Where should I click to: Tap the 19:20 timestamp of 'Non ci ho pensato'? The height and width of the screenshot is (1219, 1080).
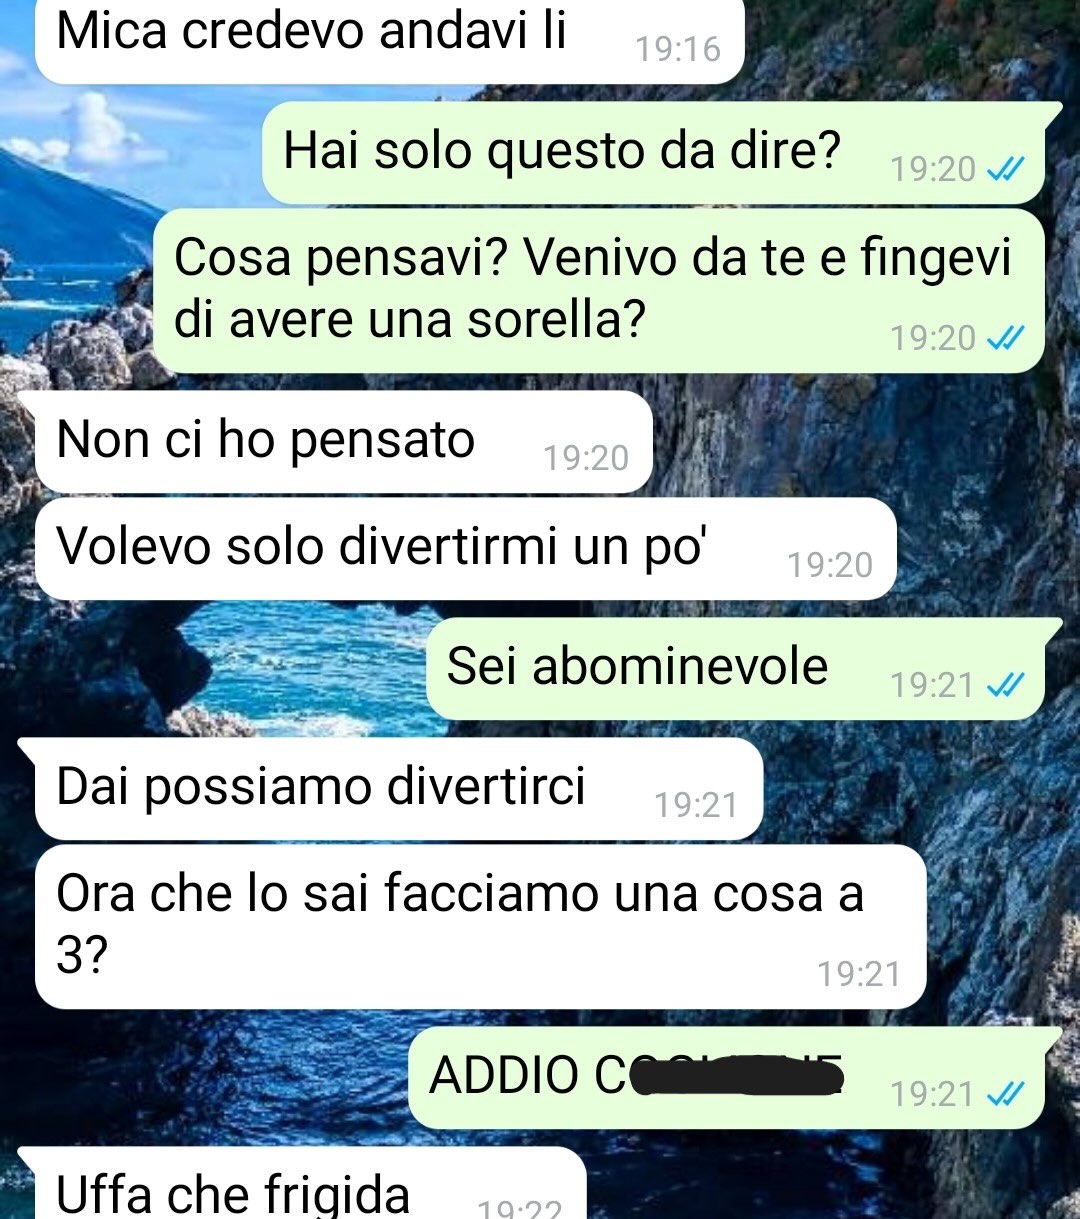586,458
